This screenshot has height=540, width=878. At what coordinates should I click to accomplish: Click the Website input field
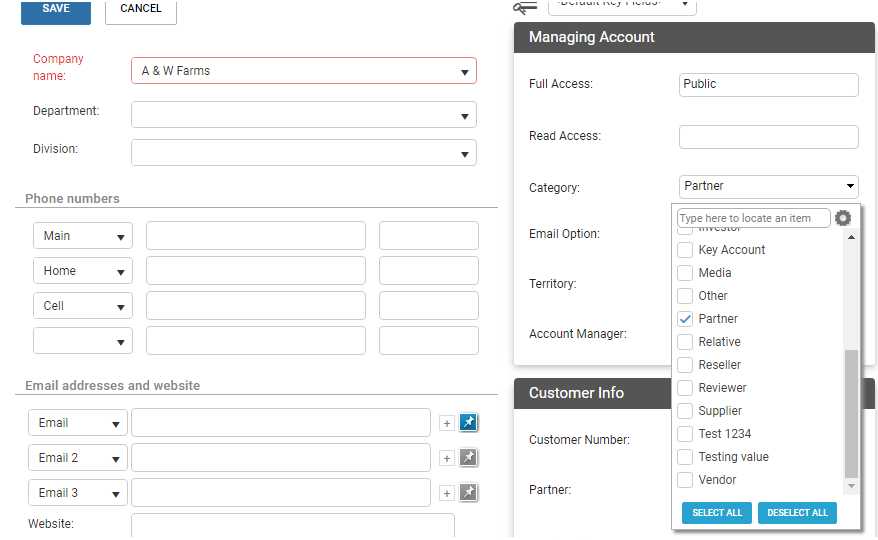pos(293,525)
